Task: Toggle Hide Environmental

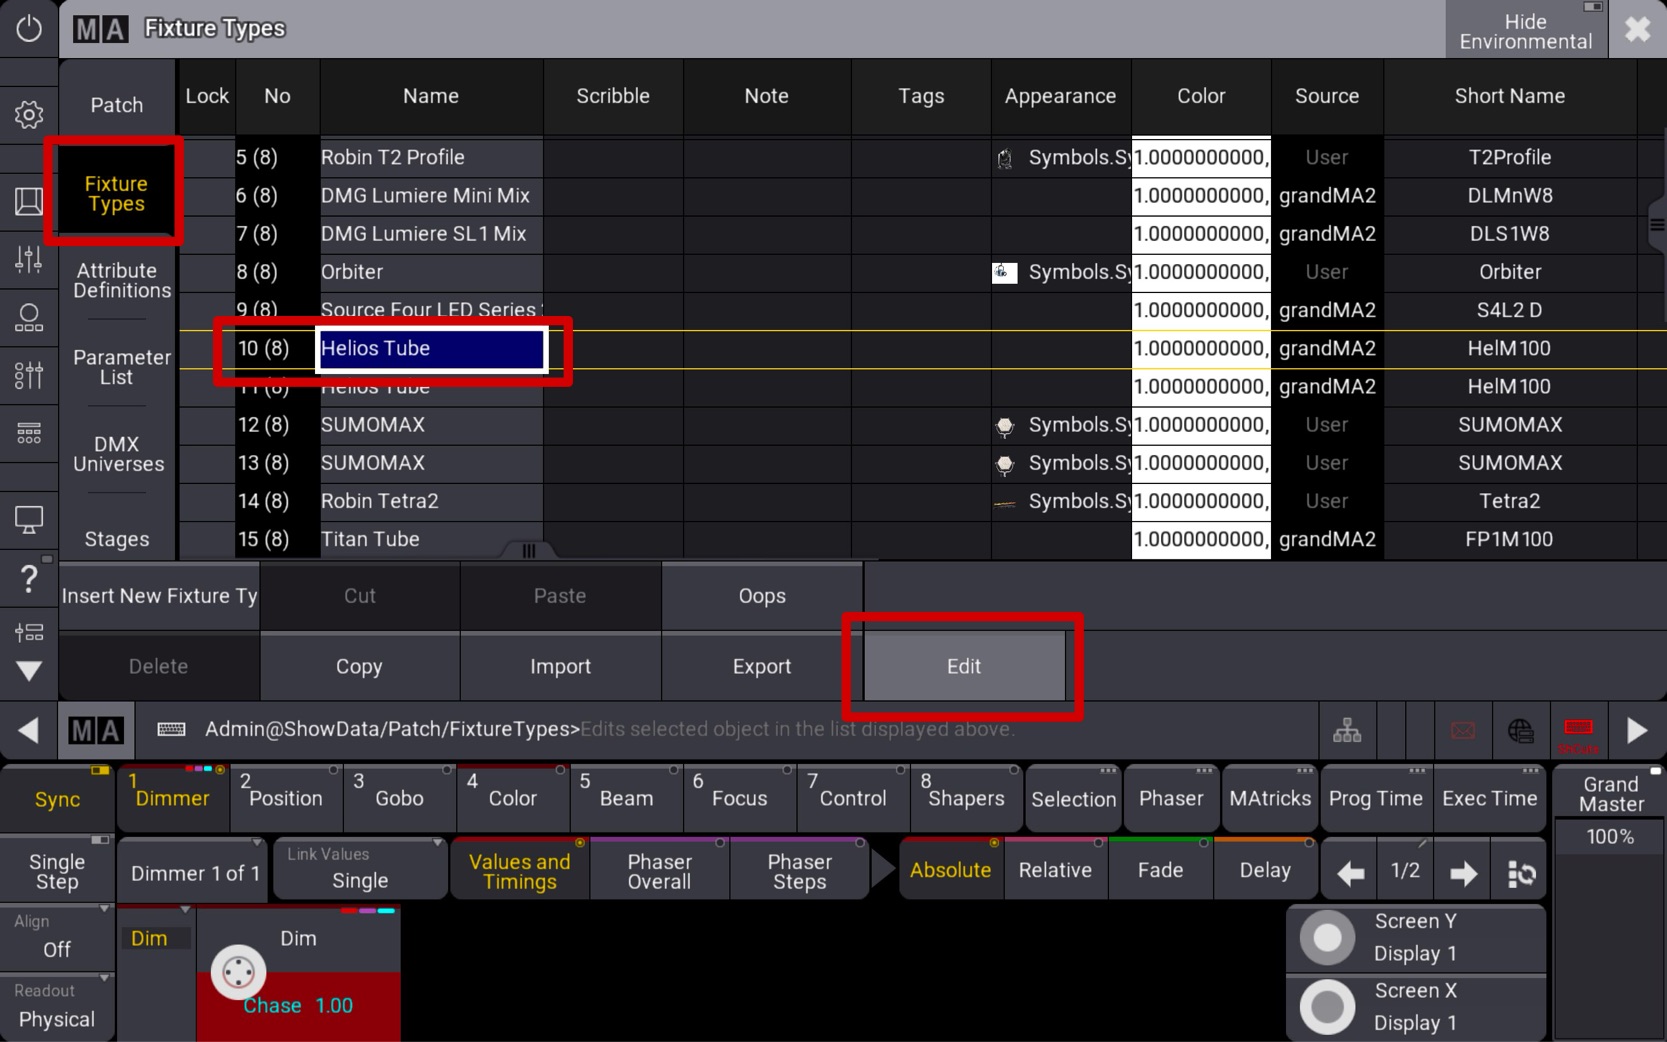Action: coord(1525,30)
